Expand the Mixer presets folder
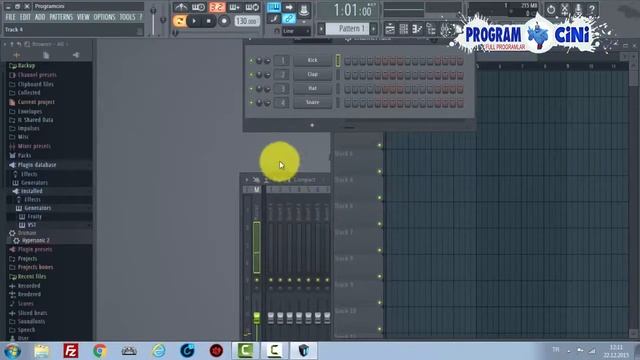Image resolution: width=640 pixels, height=360 pixels. pos(34,146)
